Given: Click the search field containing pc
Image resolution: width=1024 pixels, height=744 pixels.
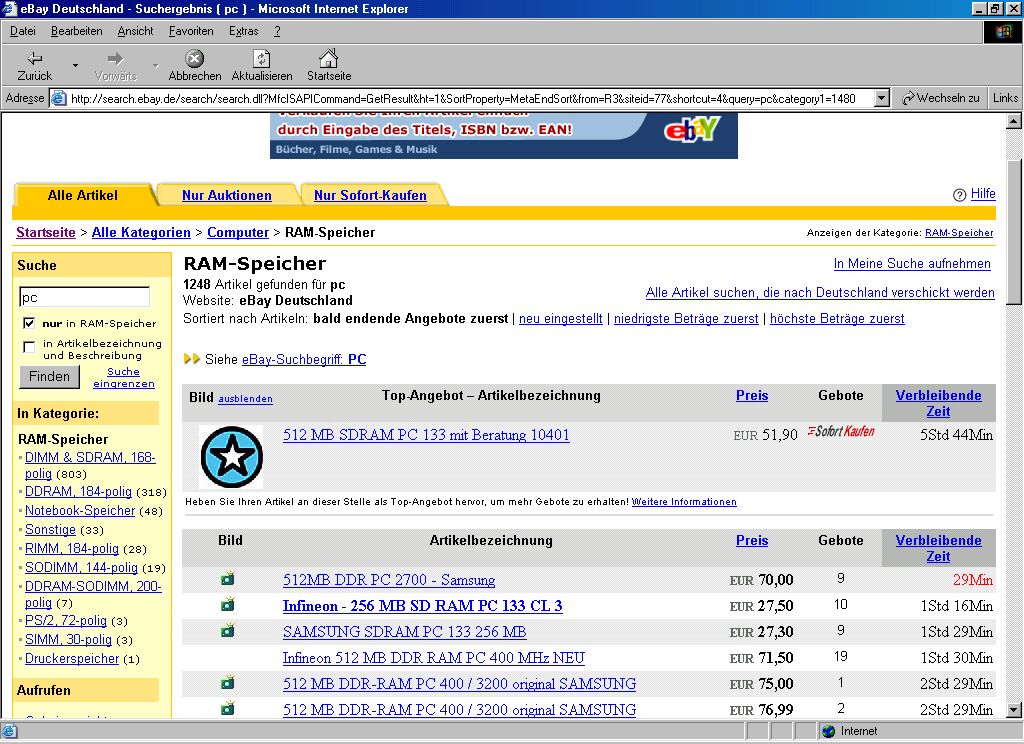Looking at the screenshot, I should tap(84, 297).
